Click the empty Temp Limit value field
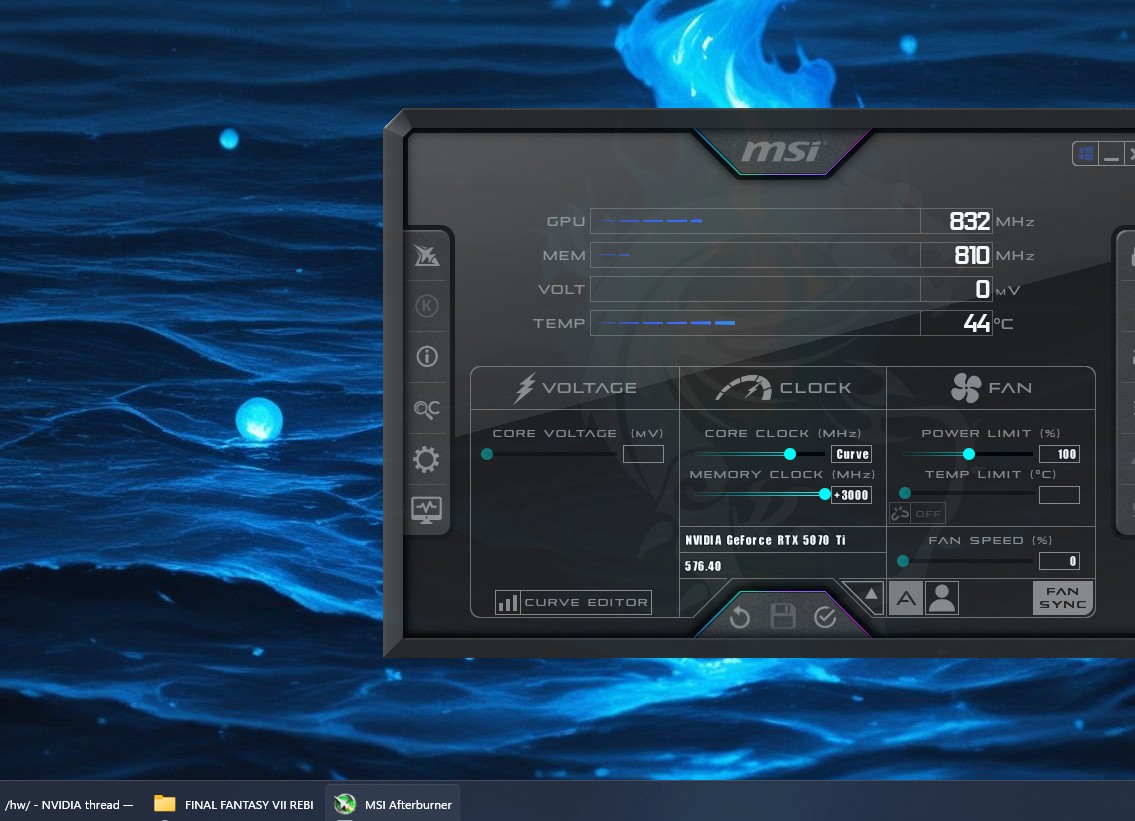 pos(1059,494)
